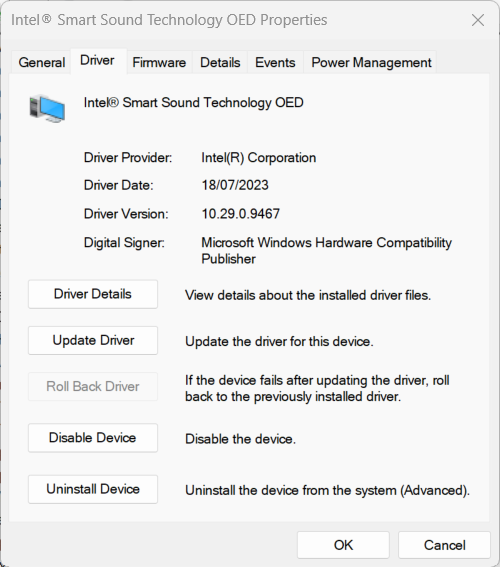500x567 pixels.
Task: Click 'Update the driver for this device' text
Action: (279, 342)
